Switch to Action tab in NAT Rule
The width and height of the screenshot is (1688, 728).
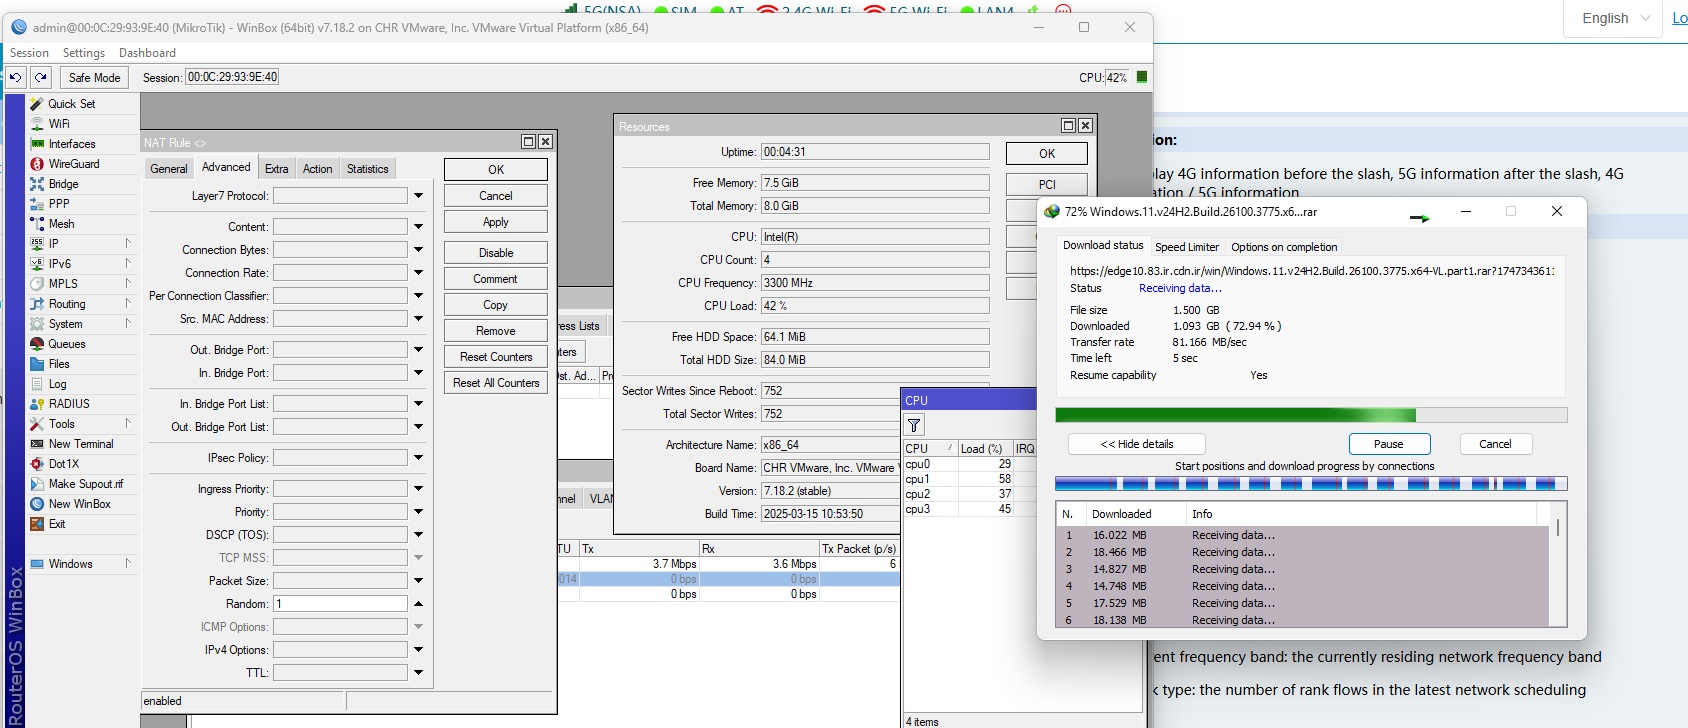point(318,169)
